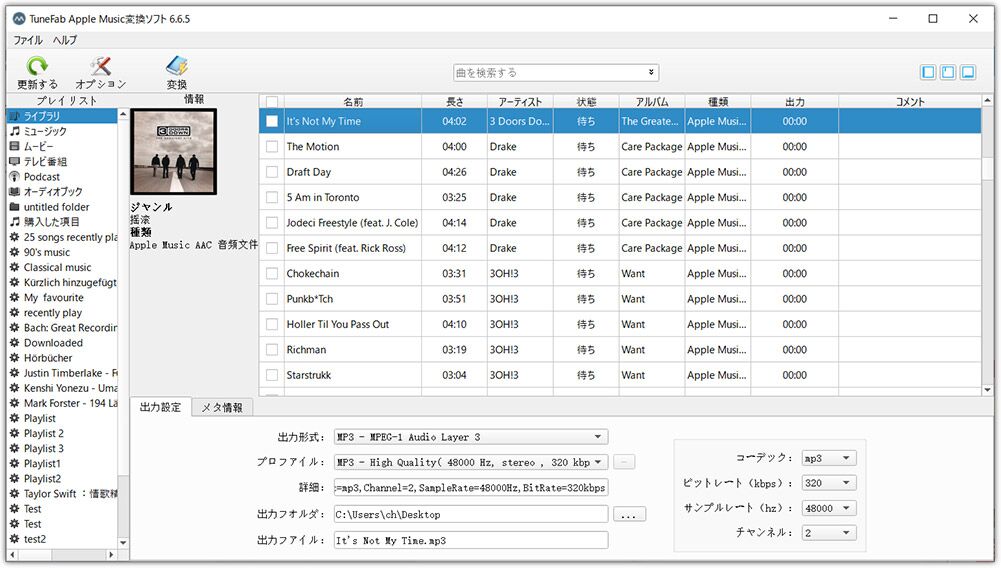Screen dimensions: 1001x568
Task: Open the Podcast icon entry
Action: (x=15, y=177)
